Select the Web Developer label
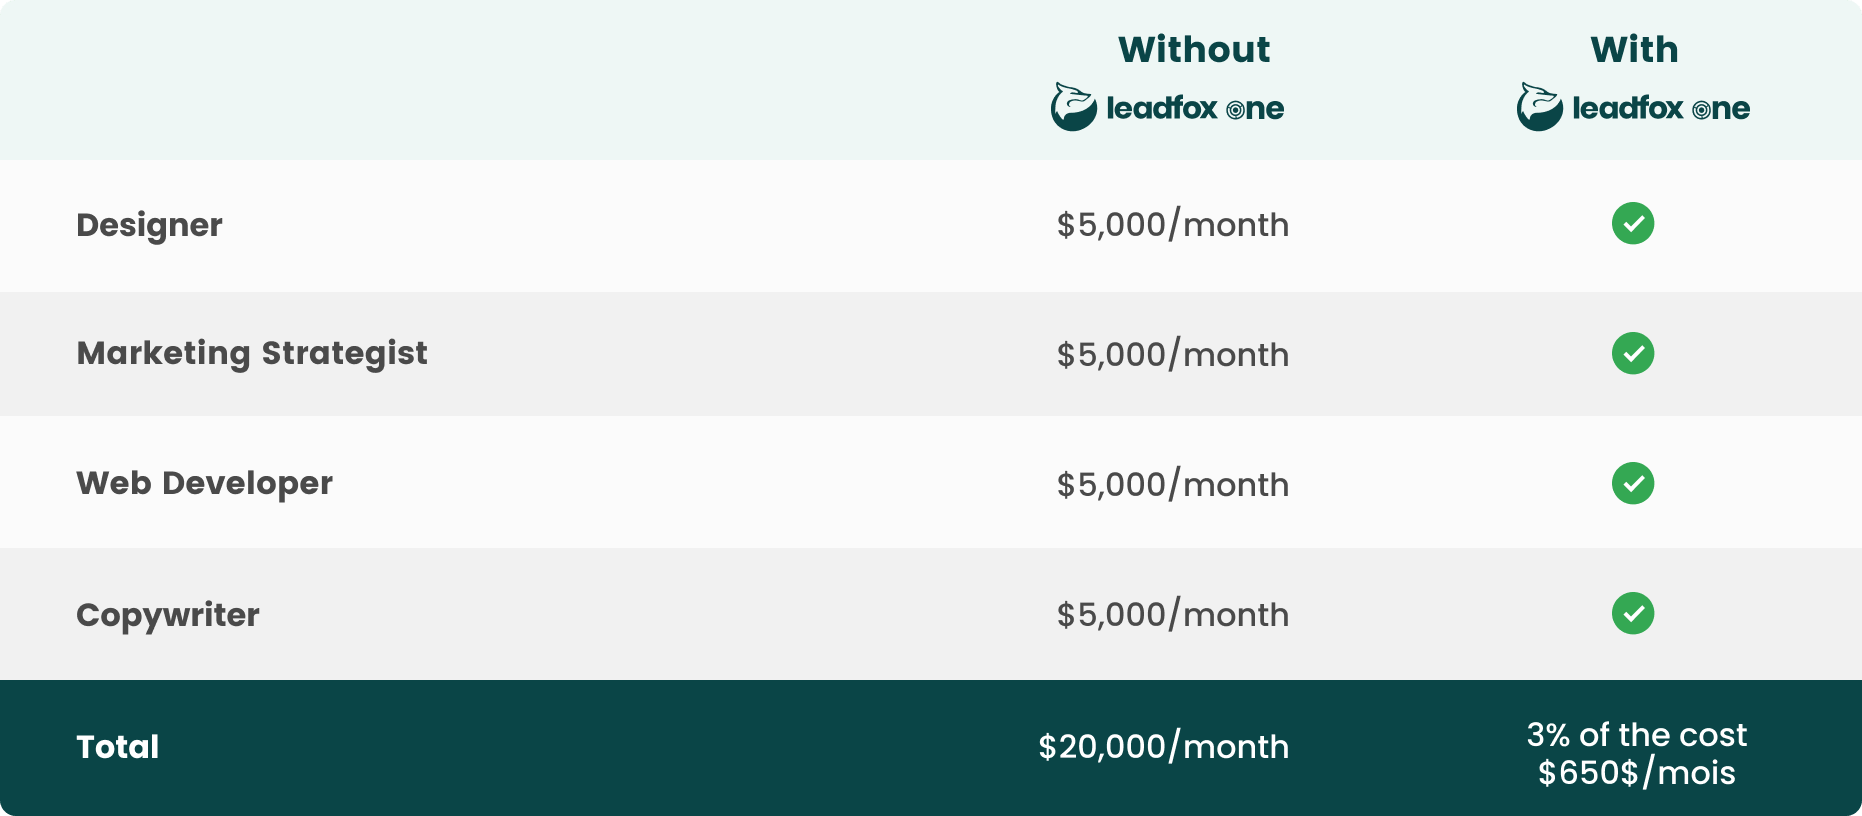 coord(204,483)
